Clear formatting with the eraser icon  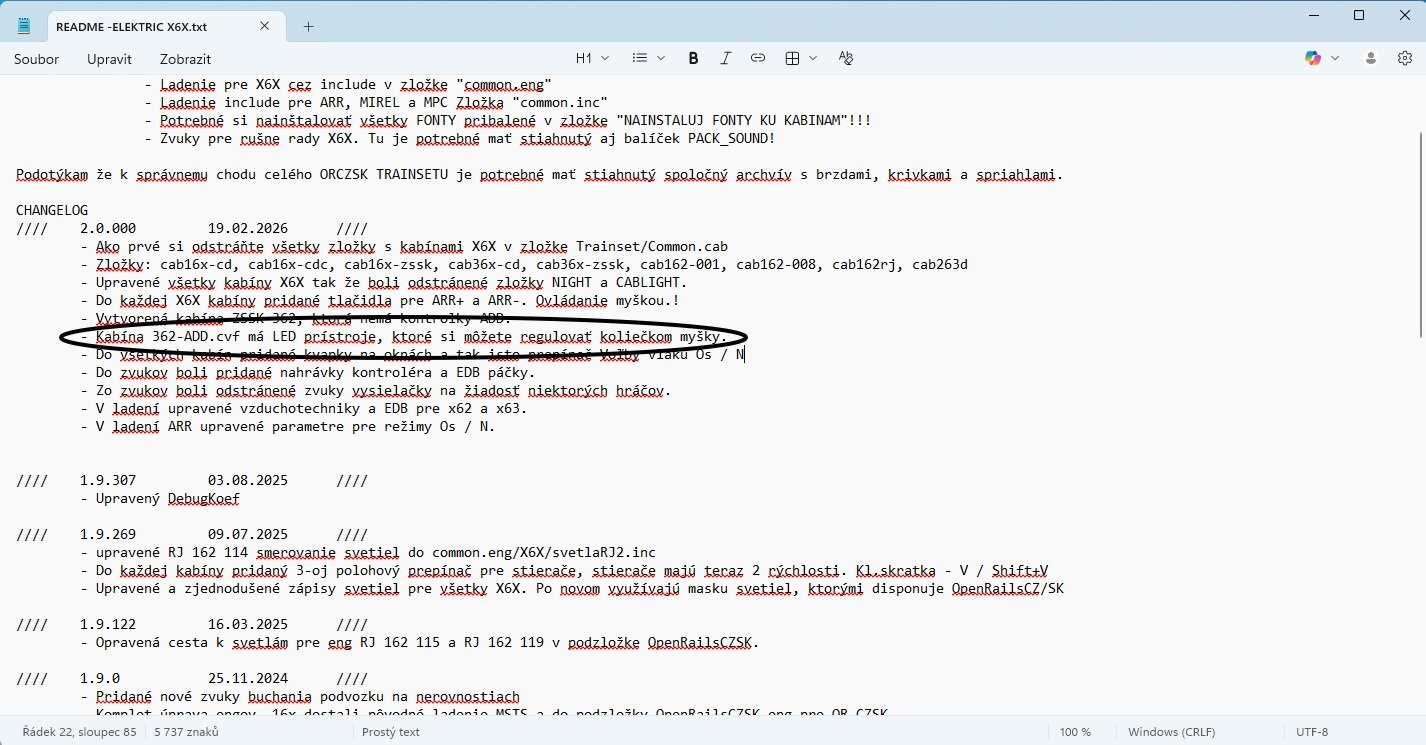coord(846,59)
